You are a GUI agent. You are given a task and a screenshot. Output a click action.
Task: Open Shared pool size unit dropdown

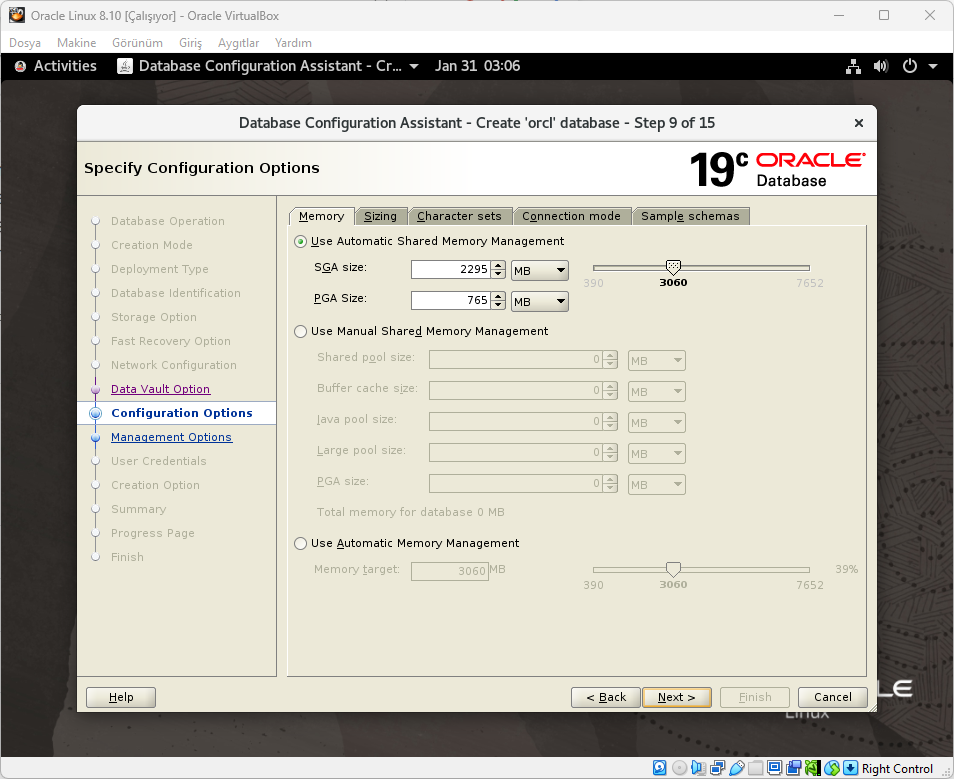point(656,360)
